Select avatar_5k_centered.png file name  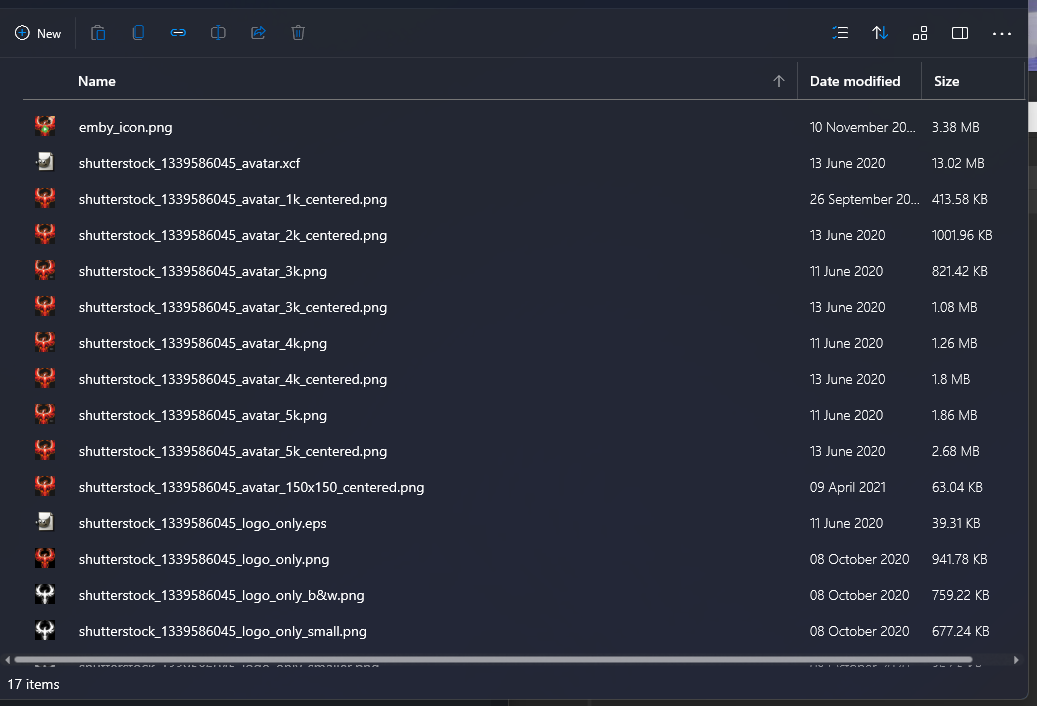tap(233, 451)
